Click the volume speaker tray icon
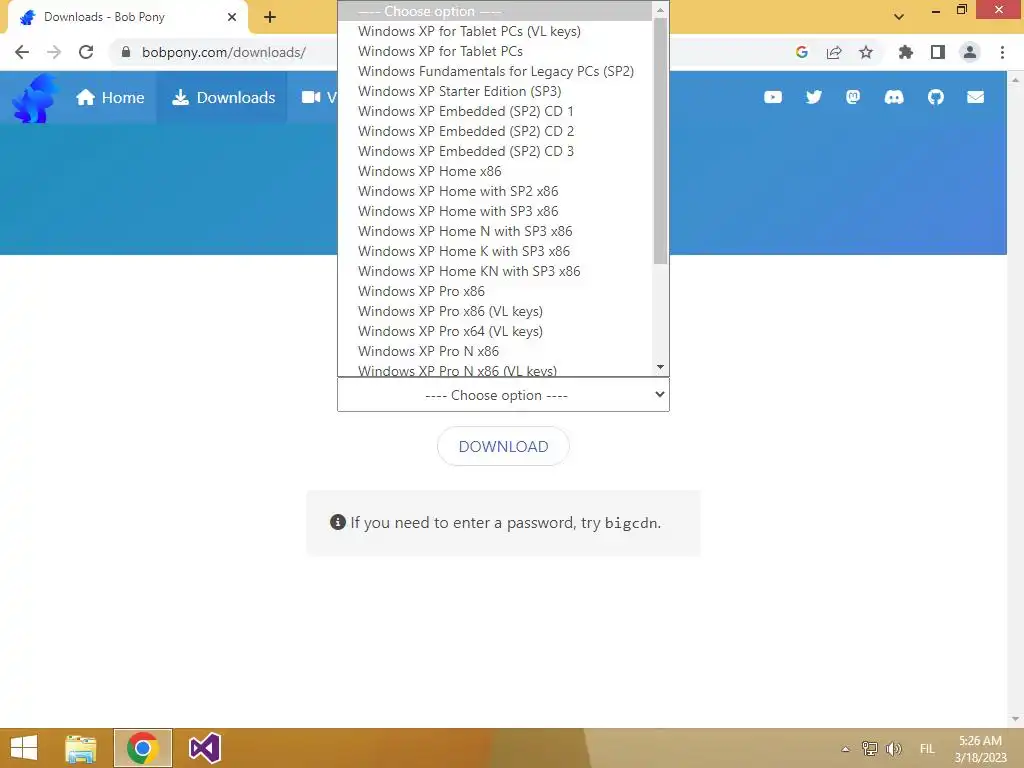1024x768 pixels. click(894, 748)
